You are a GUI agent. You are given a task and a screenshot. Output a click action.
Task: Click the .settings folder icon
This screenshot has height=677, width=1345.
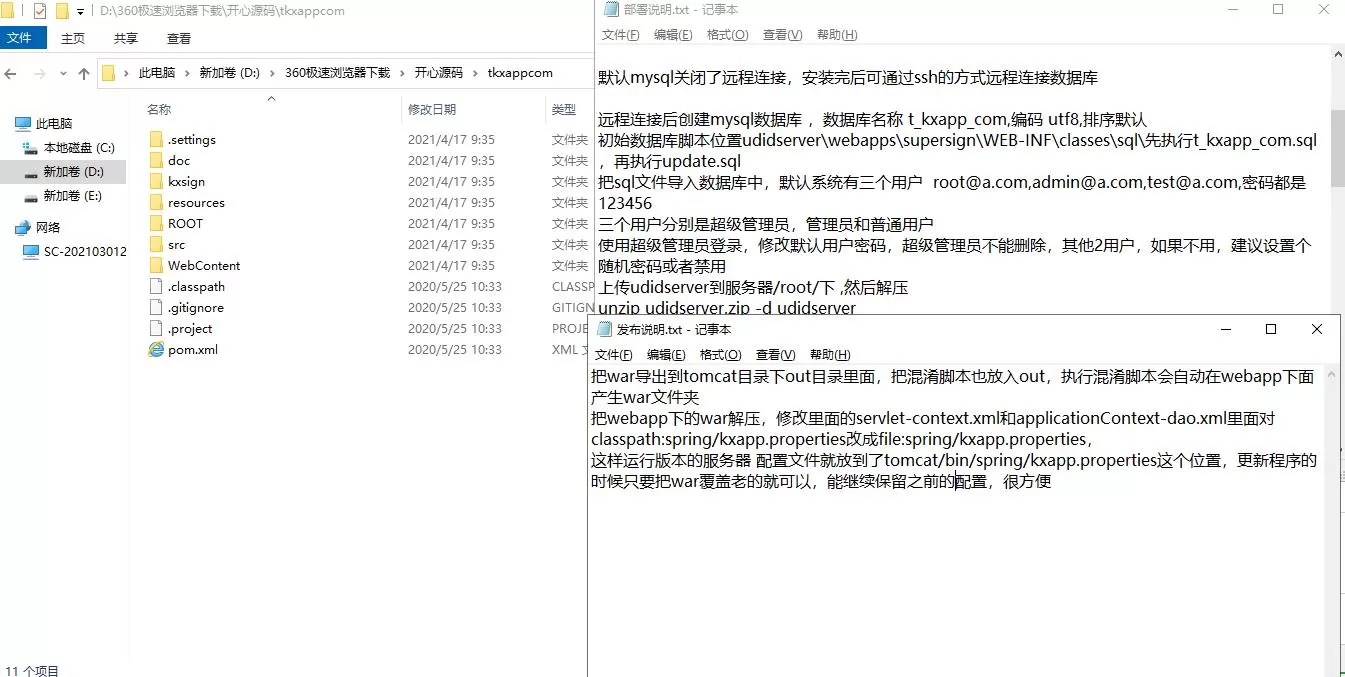155,139
